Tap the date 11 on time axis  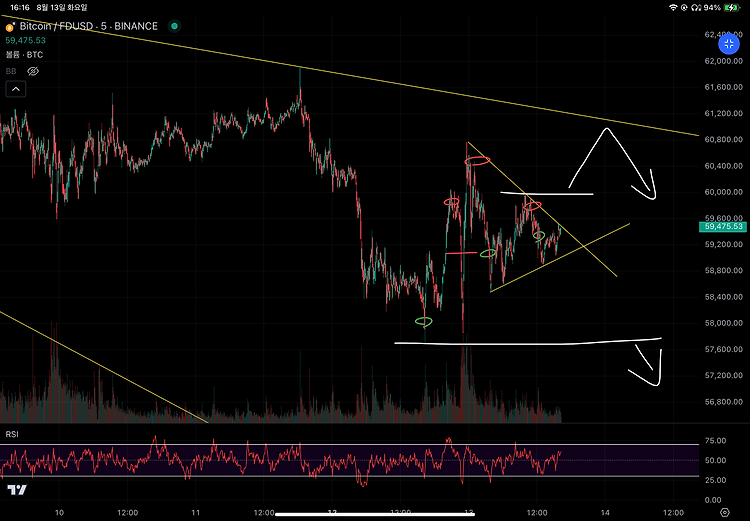pyautogui.click(x=196, y=512)
